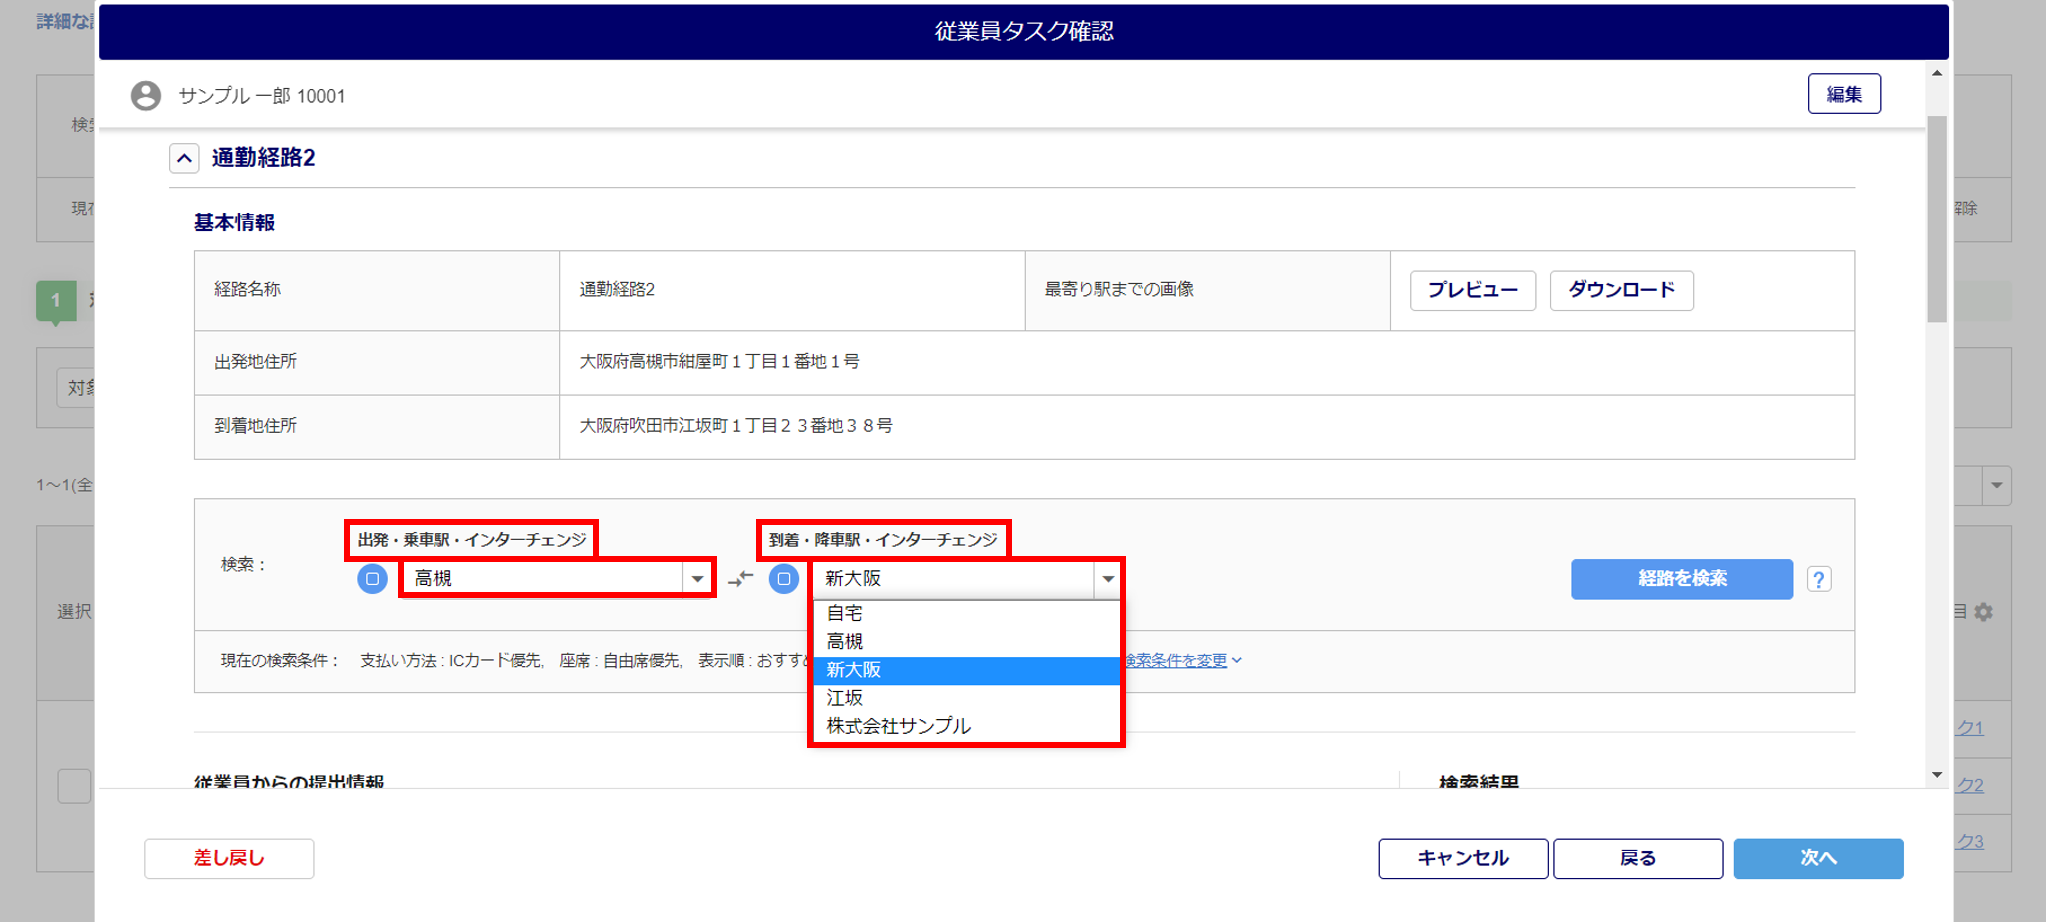Click the background page row checkbox at left
The image size is (2046, 922).
(x=74, y=786)
